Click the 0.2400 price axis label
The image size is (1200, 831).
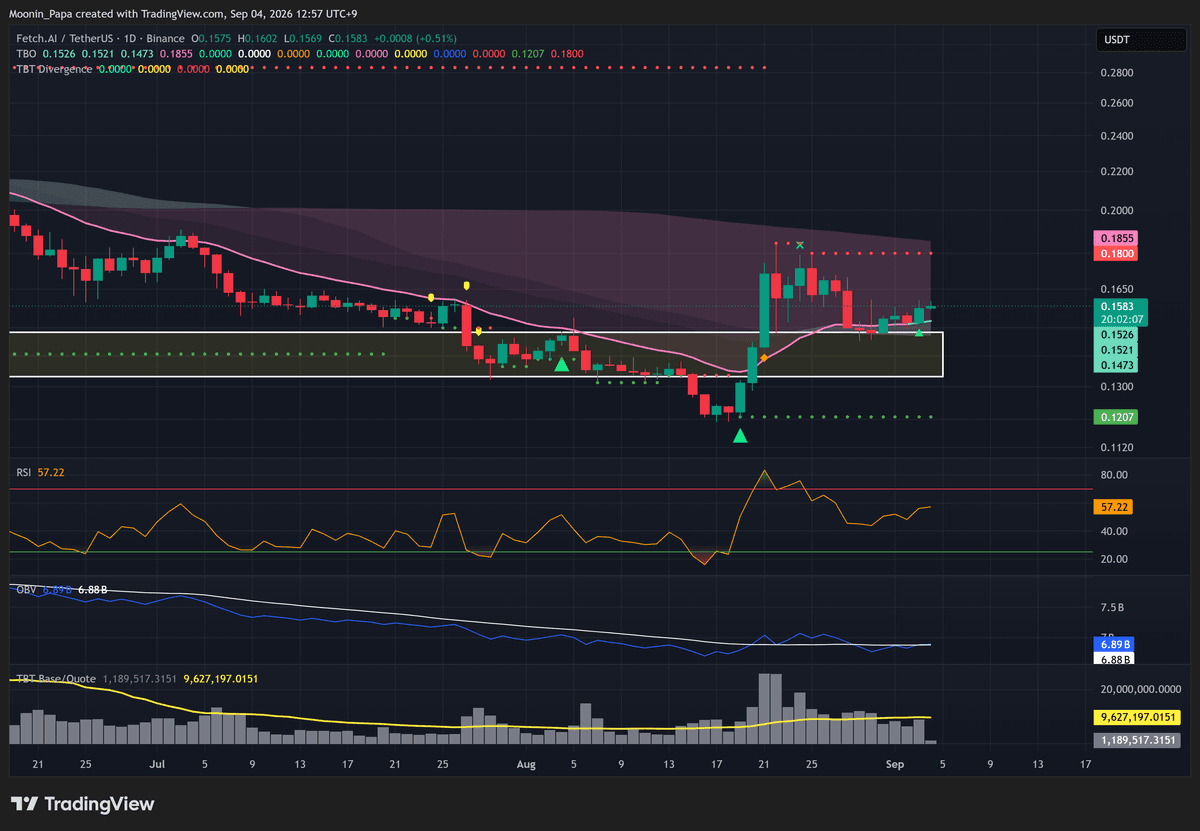1116,136
